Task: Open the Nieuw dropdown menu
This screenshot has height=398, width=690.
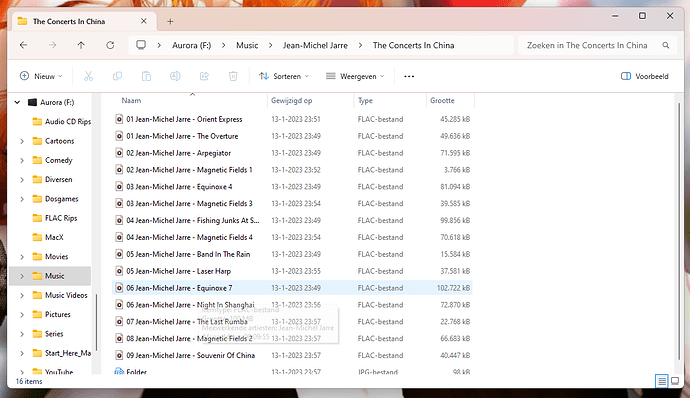Action: pos(41,76)
